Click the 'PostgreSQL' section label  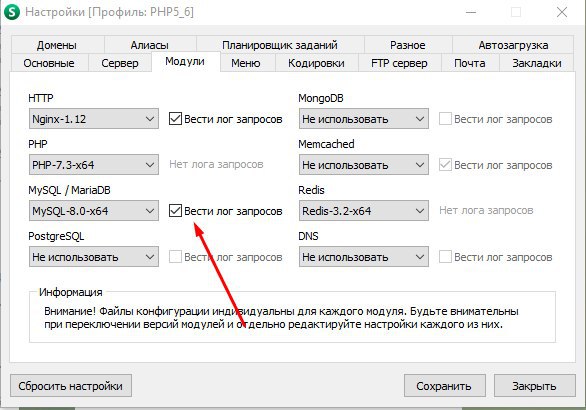click(56, 237)
